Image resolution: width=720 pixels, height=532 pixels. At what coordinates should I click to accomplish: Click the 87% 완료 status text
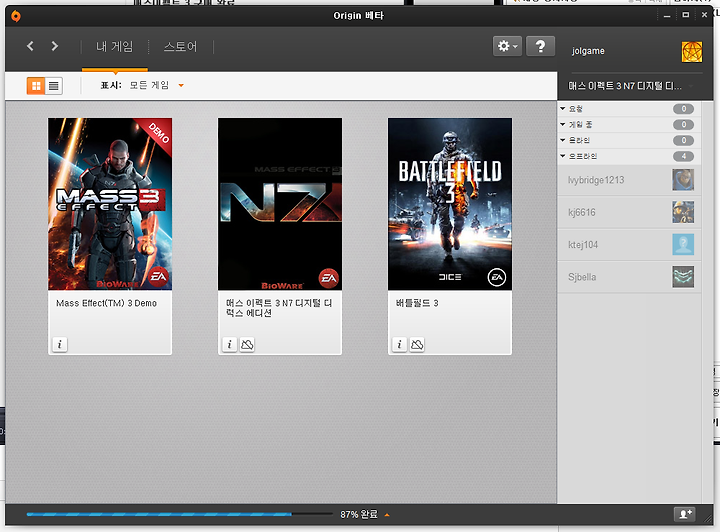[359, 515]
